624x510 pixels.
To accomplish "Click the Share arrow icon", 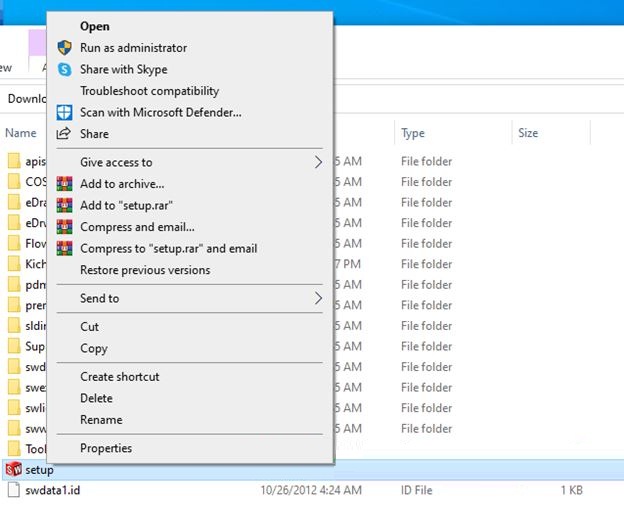I will point(64,134).
